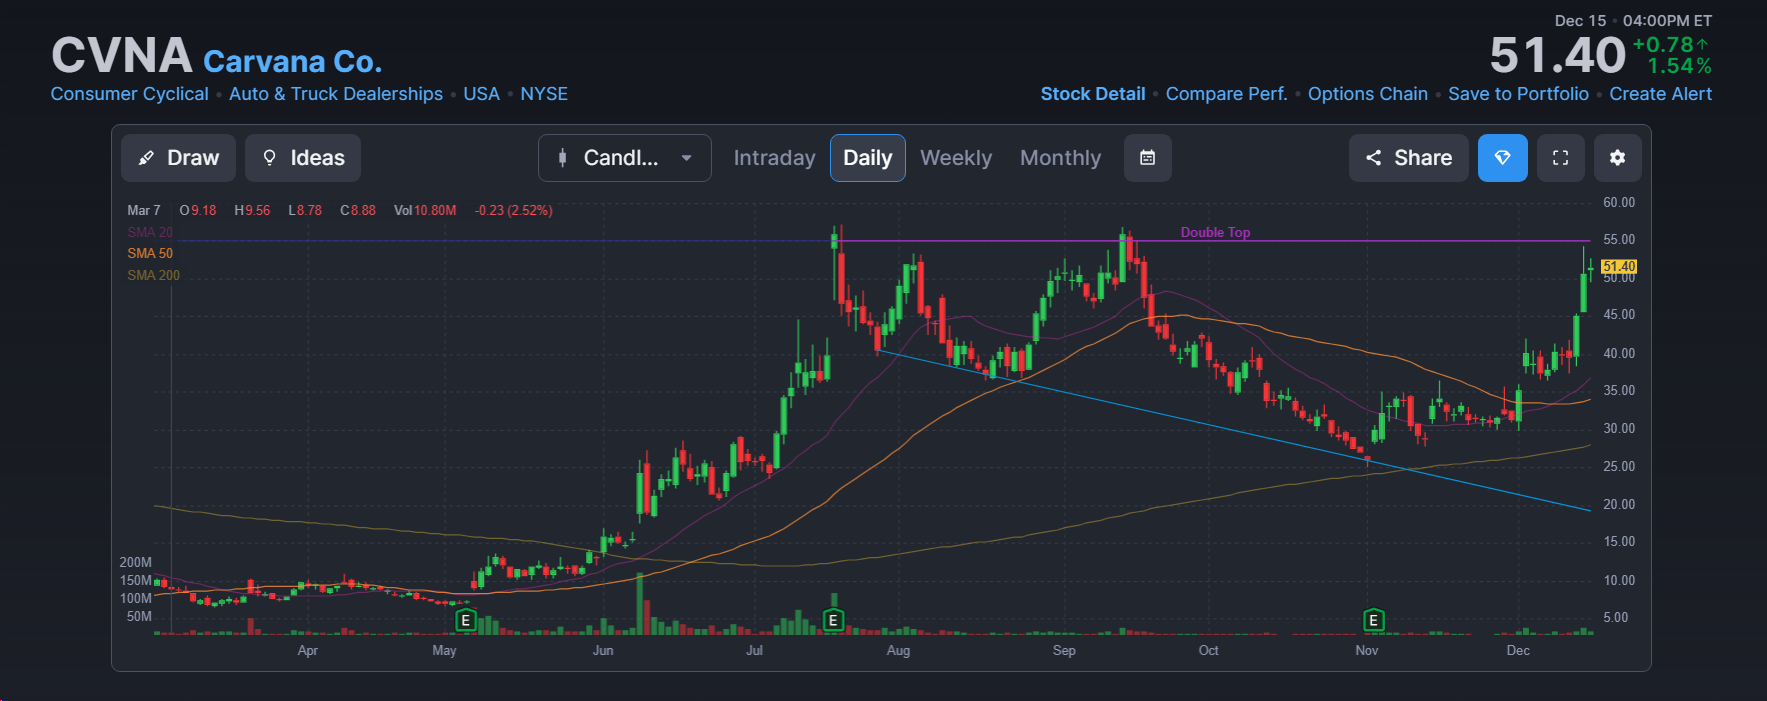
Task: Open the USA country link
Action: coord(481,94)
